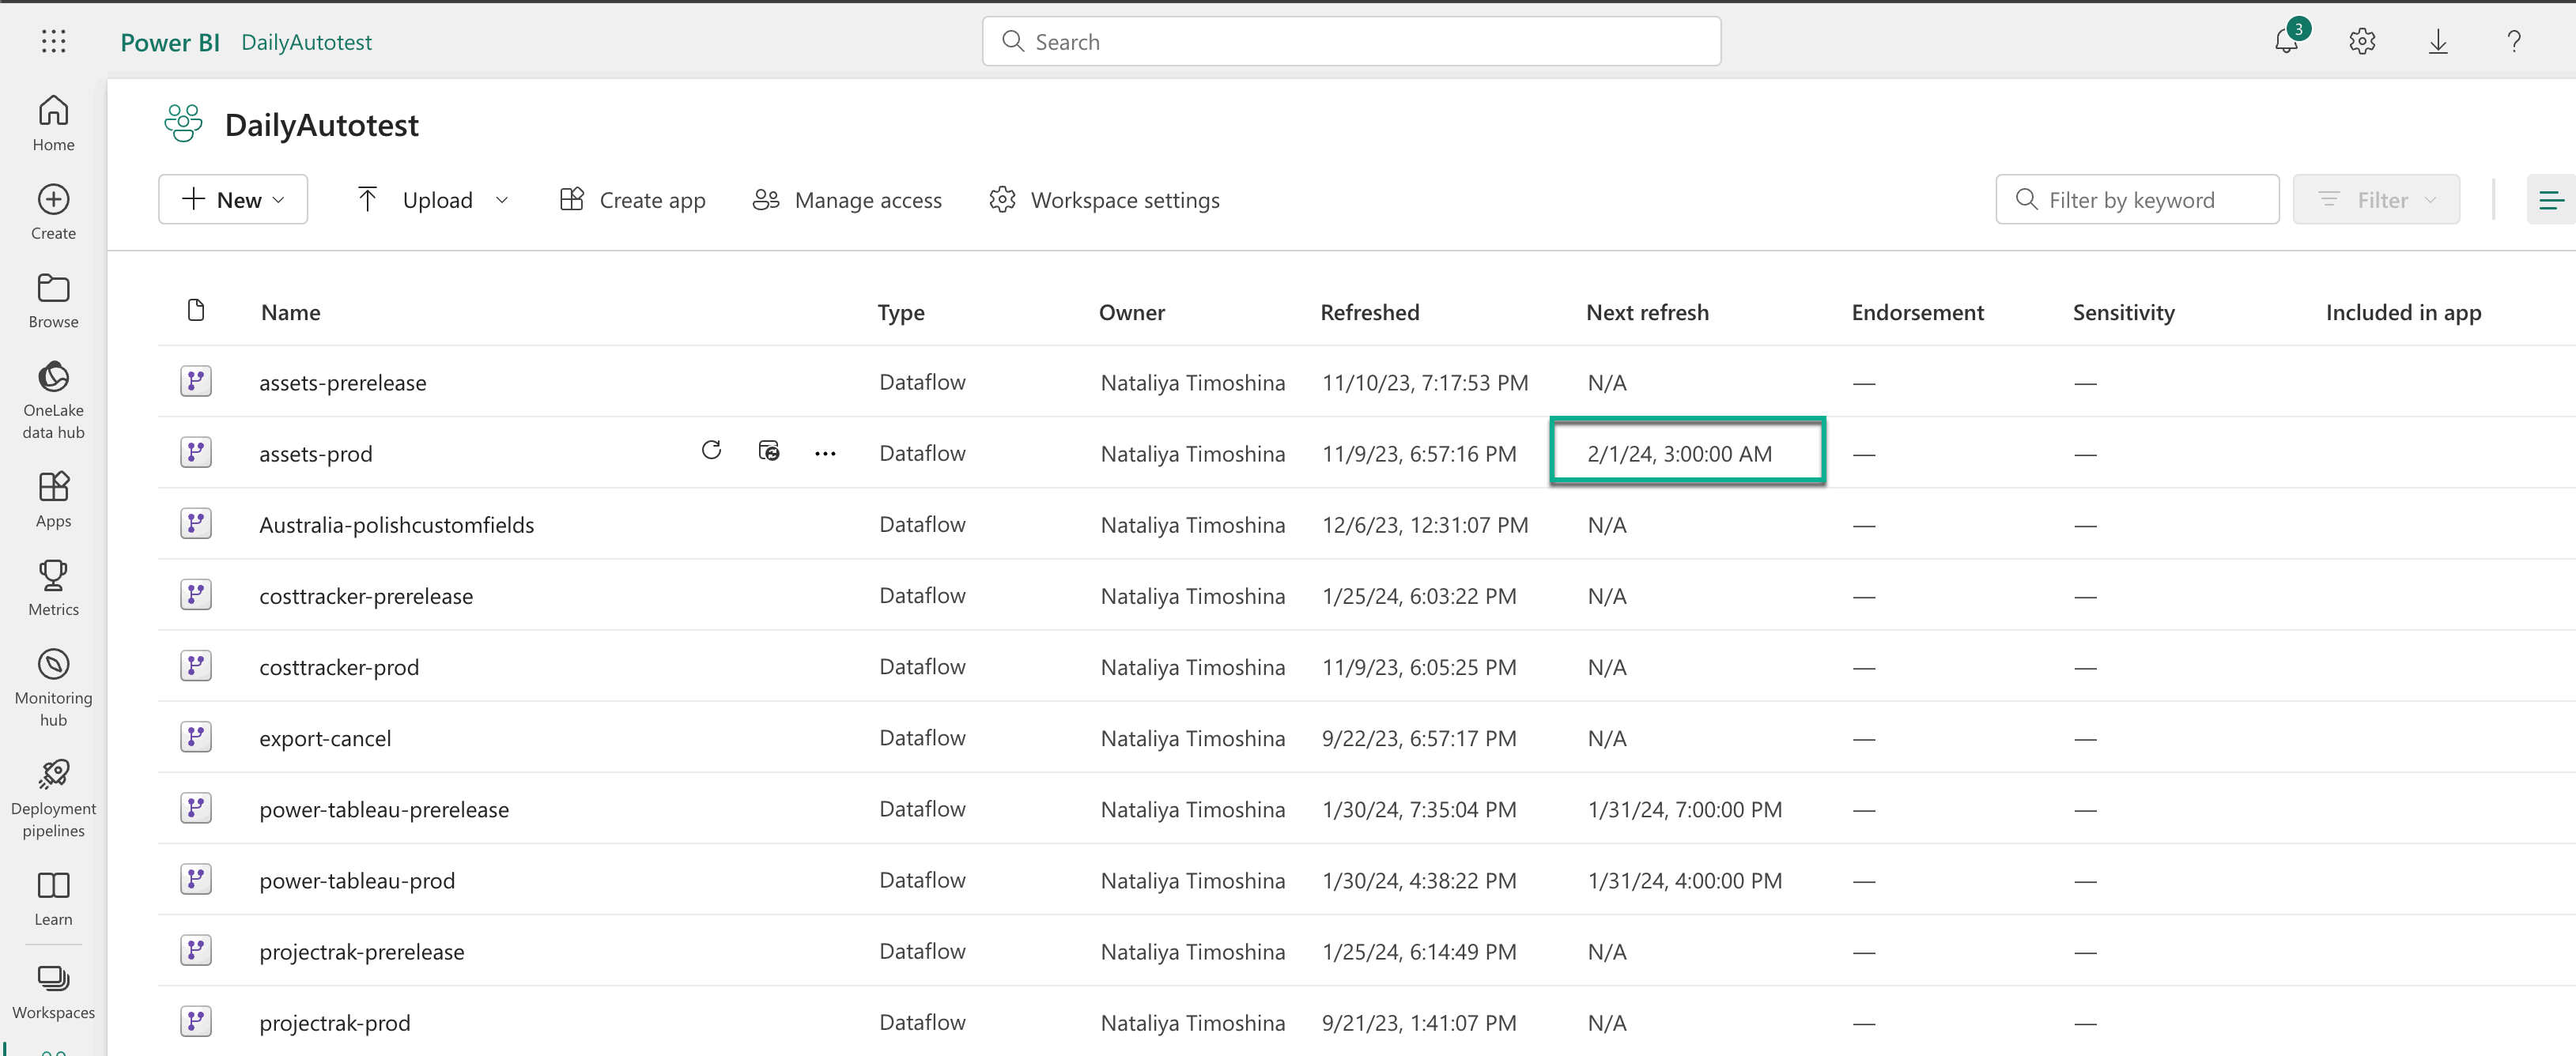Refresh now icon for assets-prod
The height and width of the screenshot is (1056, 2576).
711,451
